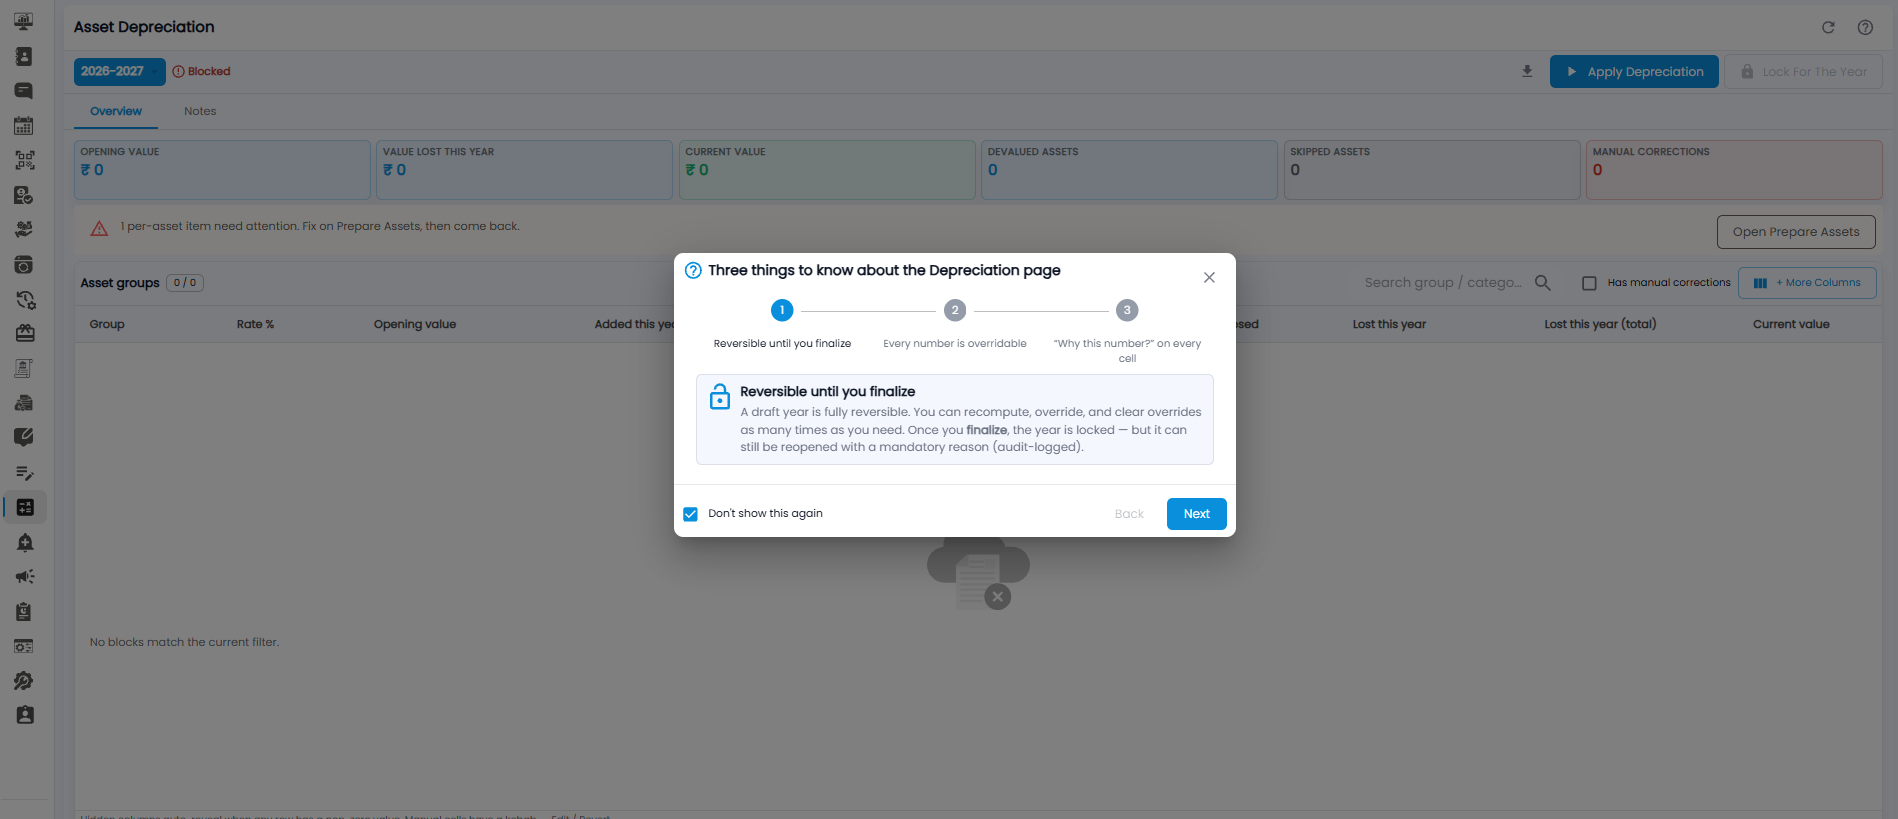Select the active calculator sidebar icon
Viewport: 1898px width, 819px height.
(25, 507)
